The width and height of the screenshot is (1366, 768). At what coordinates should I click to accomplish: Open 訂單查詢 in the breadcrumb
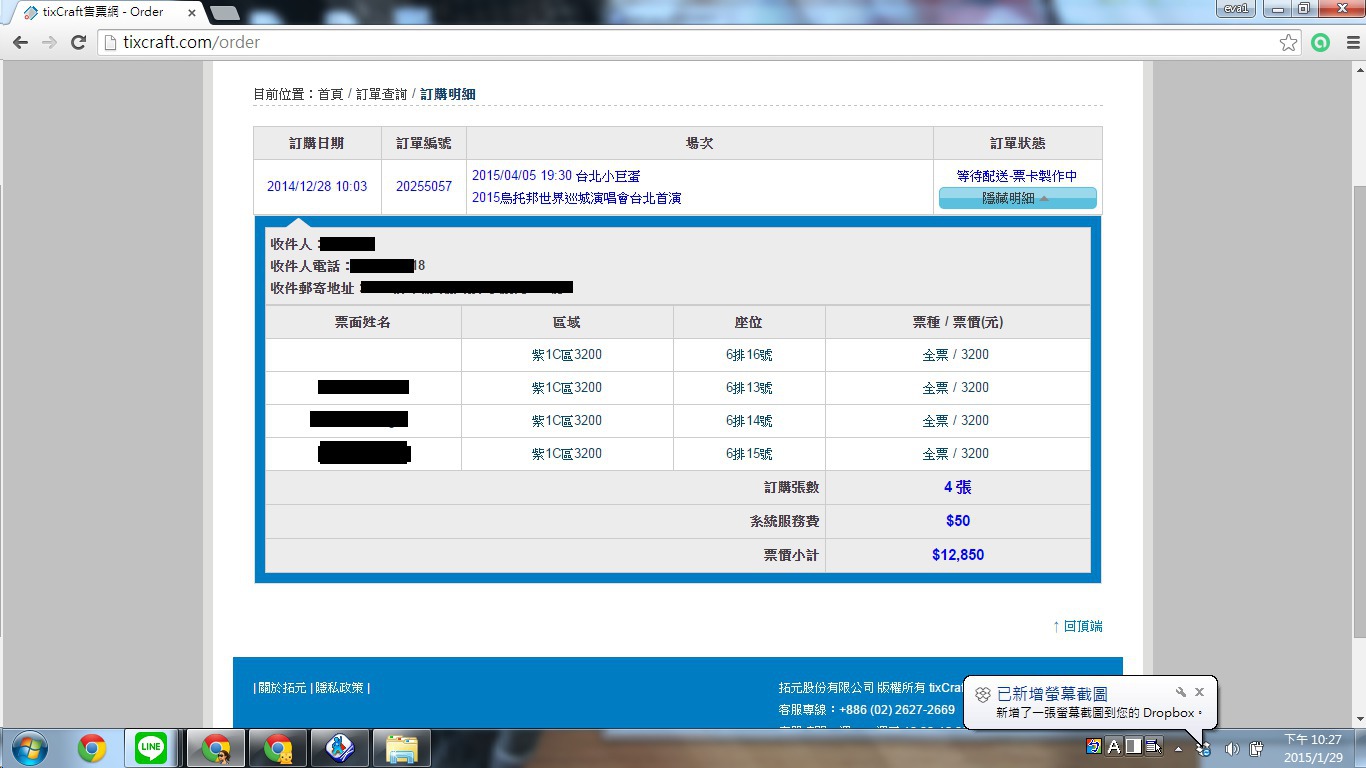381,94
